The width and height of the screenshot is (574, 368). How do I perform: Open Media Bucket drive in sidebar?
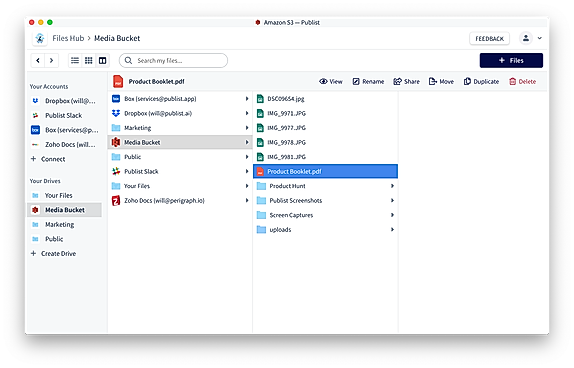tap(64, 210)
